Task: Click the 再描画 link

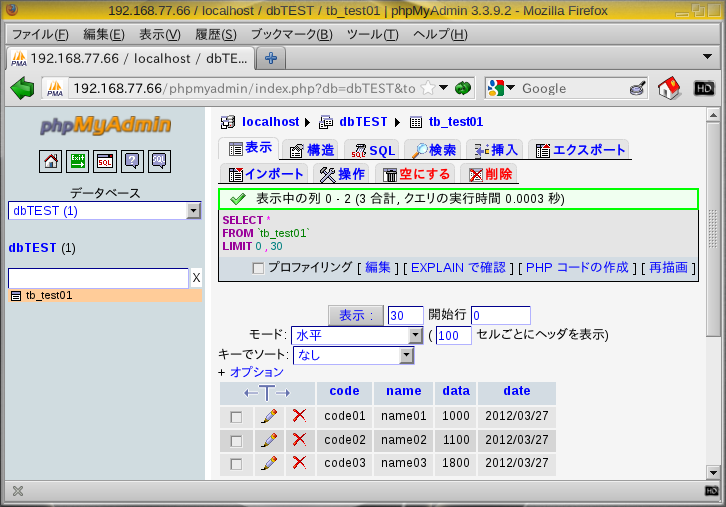Action: point(668,267)
